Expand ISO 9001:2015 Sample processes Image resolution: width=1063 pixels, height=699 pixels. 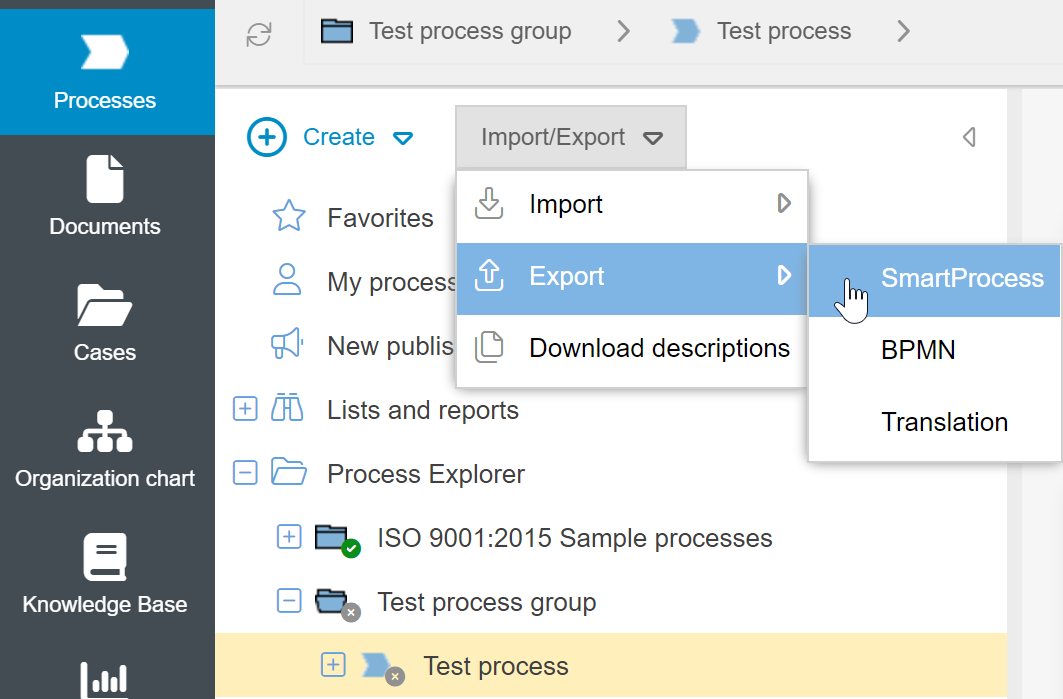[288, 537]
